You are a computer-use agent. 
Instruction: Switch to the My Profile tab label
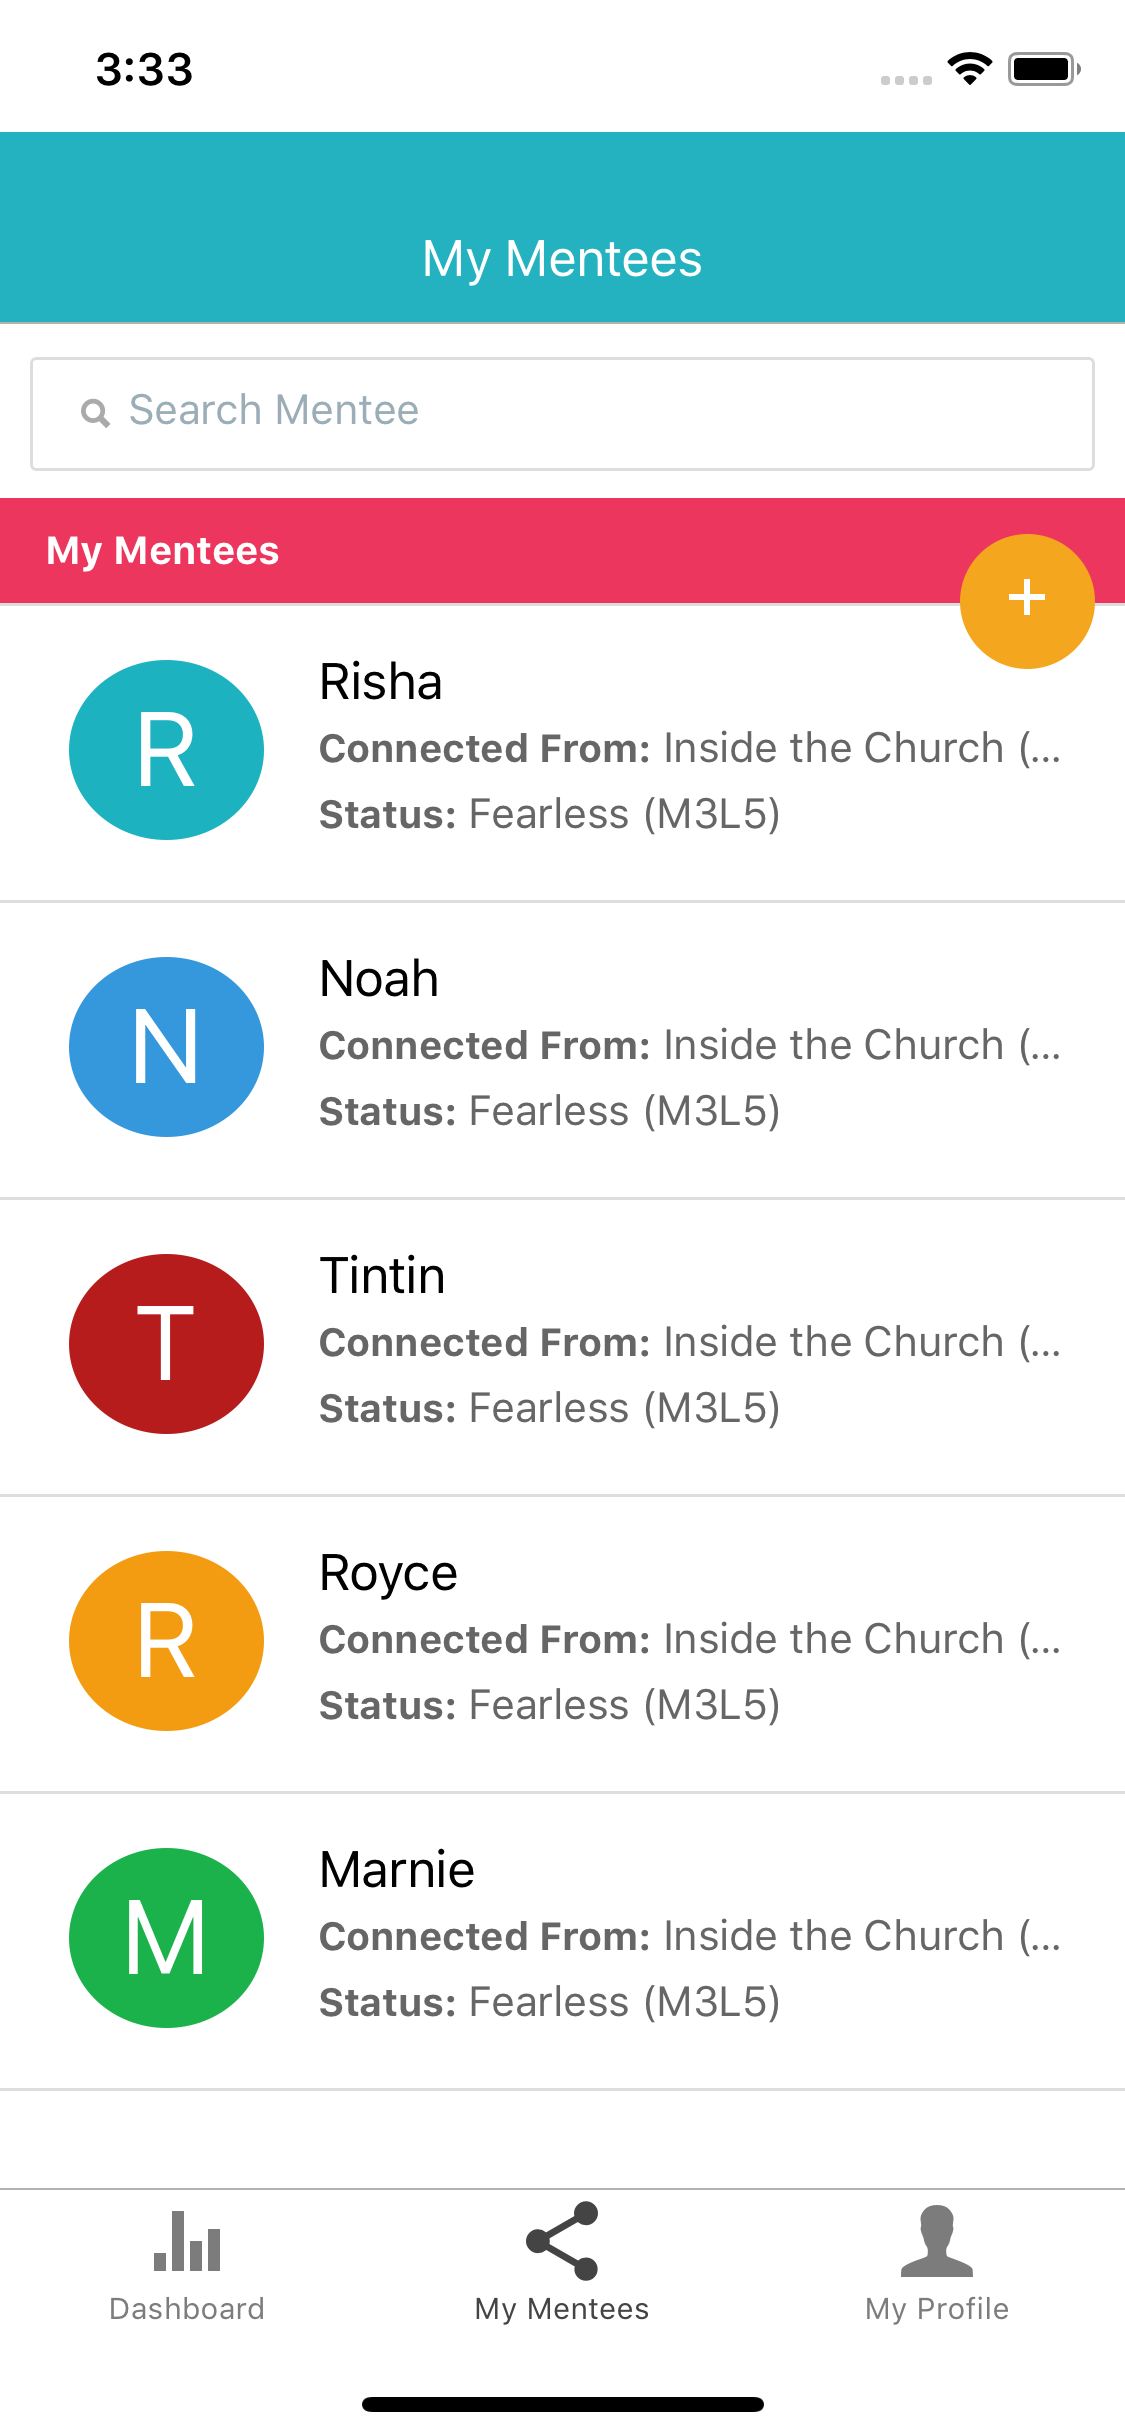tap(937, 2309)
